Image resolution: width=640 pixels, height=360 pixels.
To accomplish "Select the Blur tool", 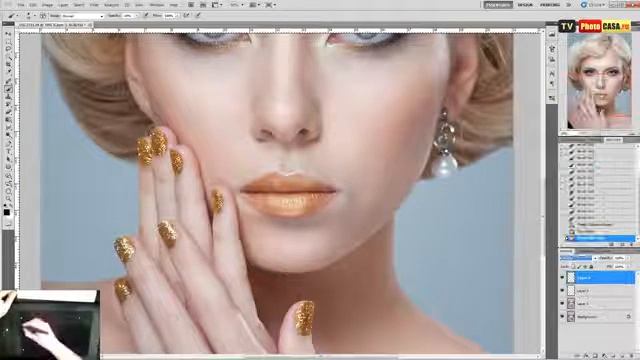I will [x=8, y=126].
